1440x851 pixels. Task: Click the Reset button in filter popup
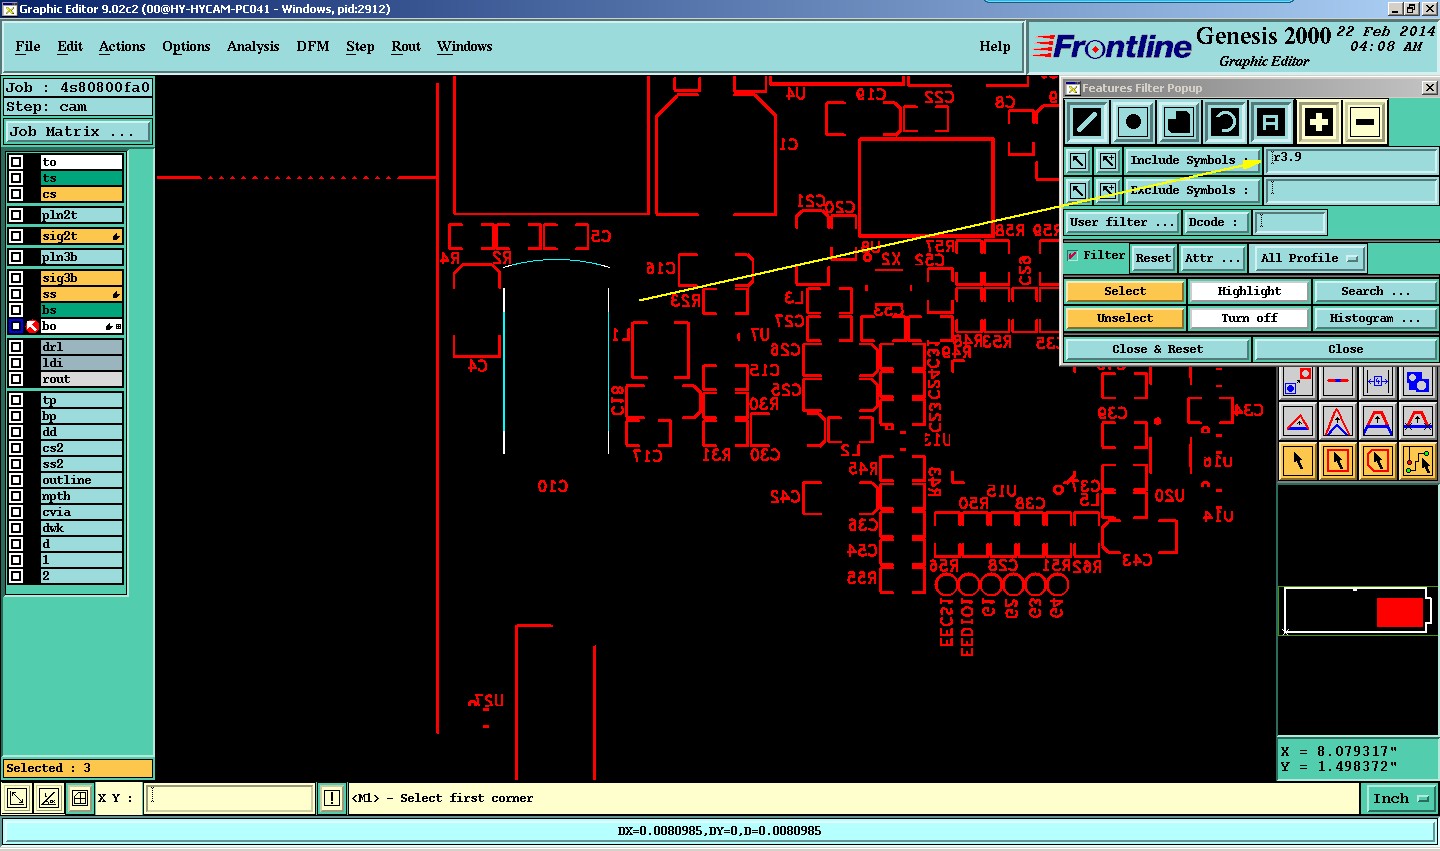click(1153, 258)
